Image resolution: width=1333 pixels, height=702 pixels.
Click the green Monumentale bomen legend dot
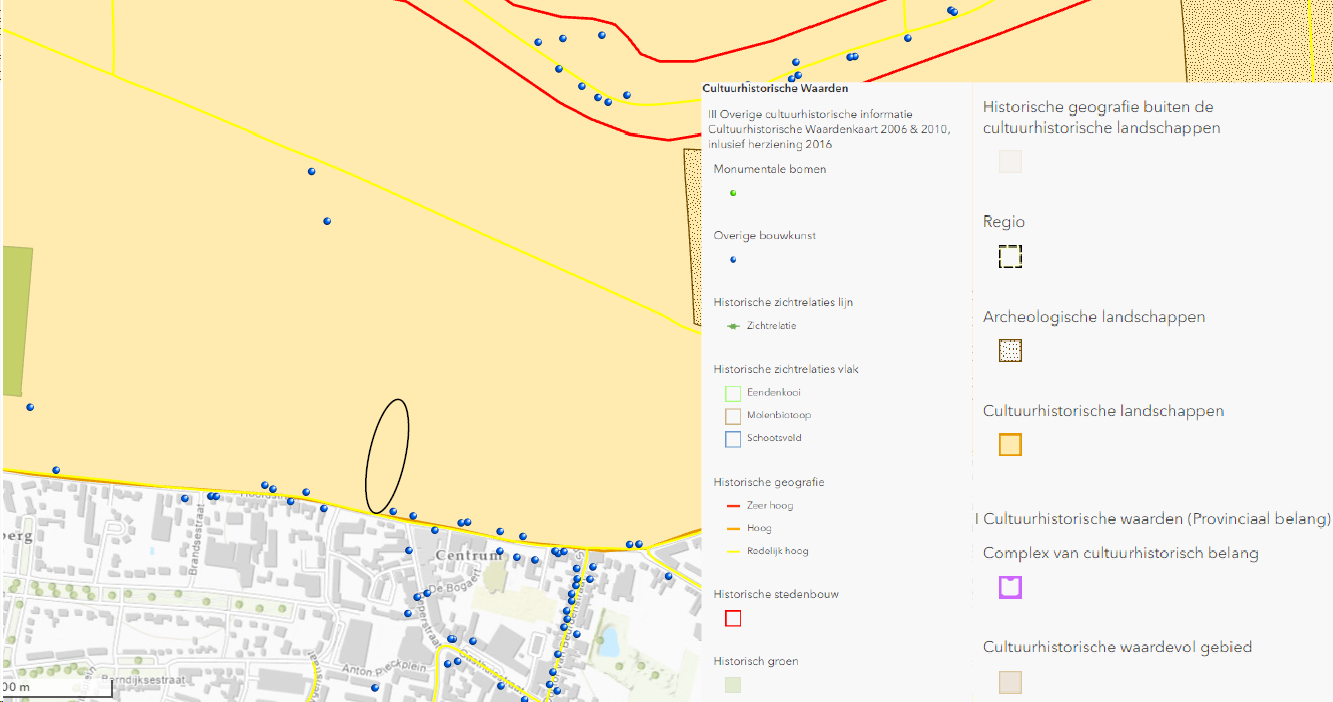(x=733, y=193)
